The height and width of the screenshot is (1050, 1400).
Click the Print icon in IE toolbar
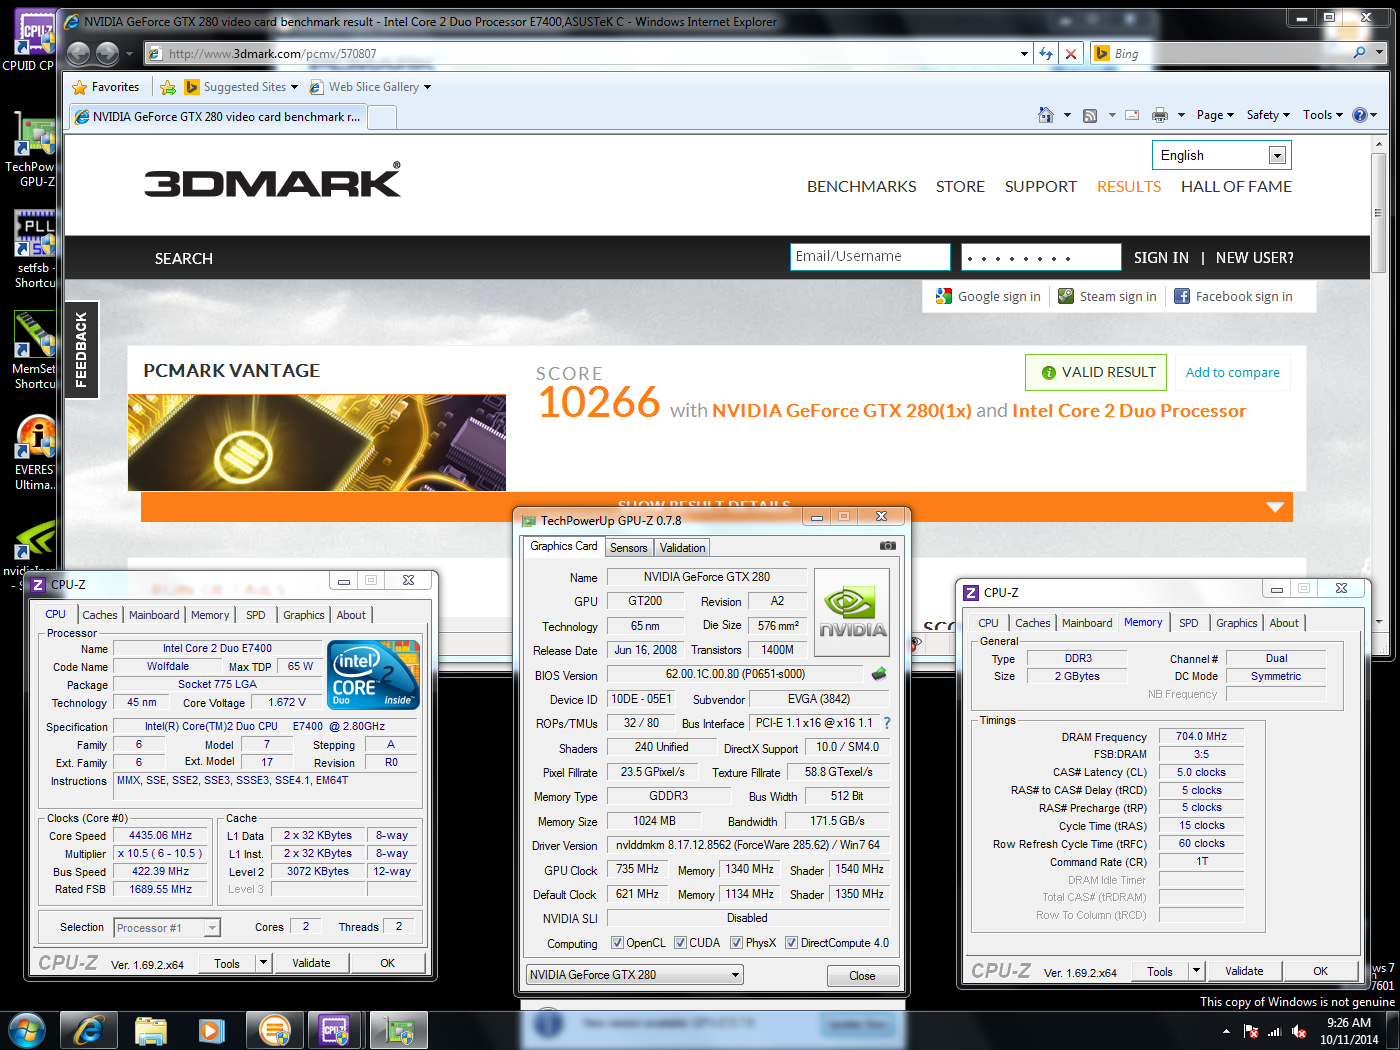(1160, 115)
